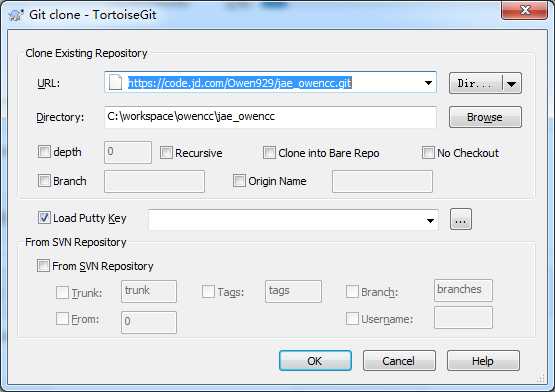Screen dimensions: 555x392
Task: Open the URL history dropdown arrow
Action: coord(428,83)
